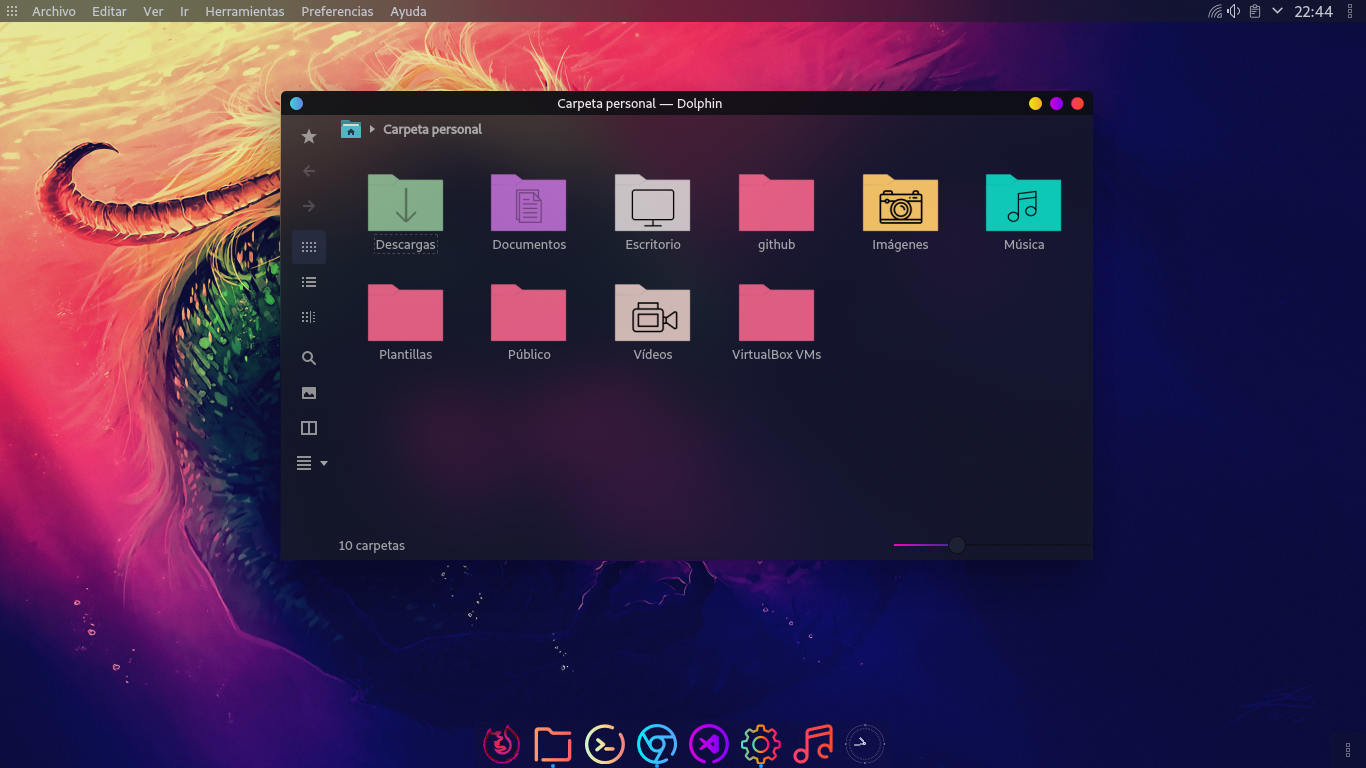Image resolution: width=1366 pixels, height=768 pixels.
Task: Open the Ir menu
Action: click(x=185, y=11)
